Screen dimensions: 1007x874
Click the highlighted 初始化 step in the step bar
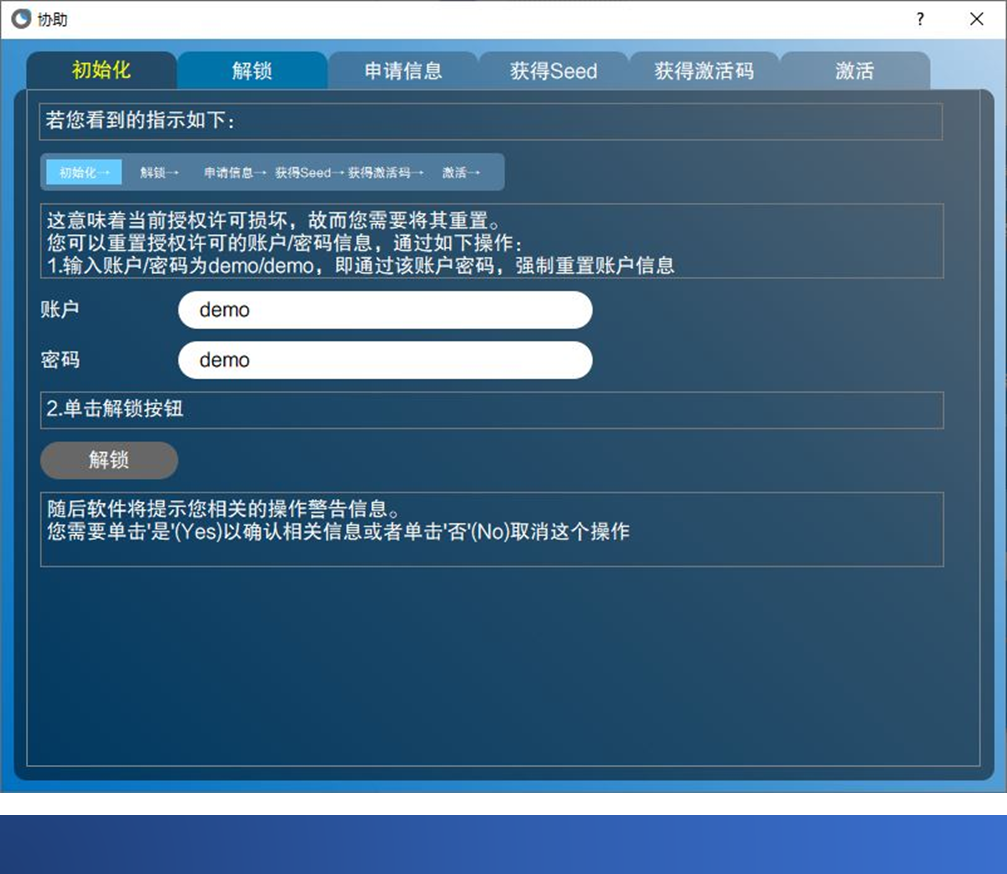[x=84, y=172]
